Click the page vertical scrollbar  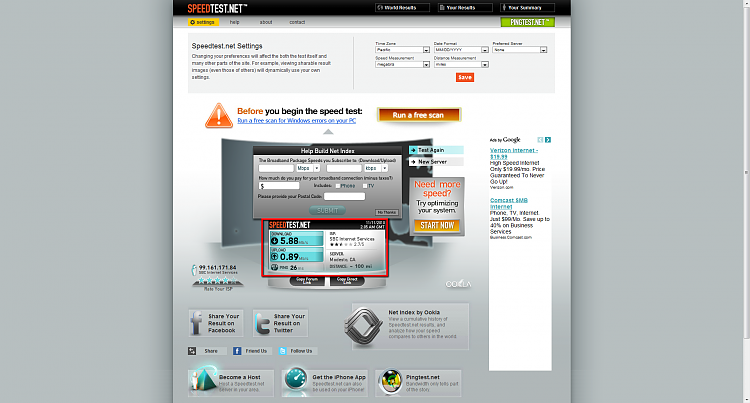(747, 172)
